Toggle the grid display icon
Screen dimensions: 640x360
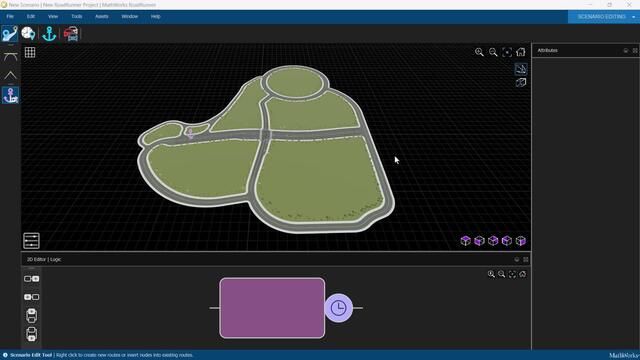click(30, 52)
